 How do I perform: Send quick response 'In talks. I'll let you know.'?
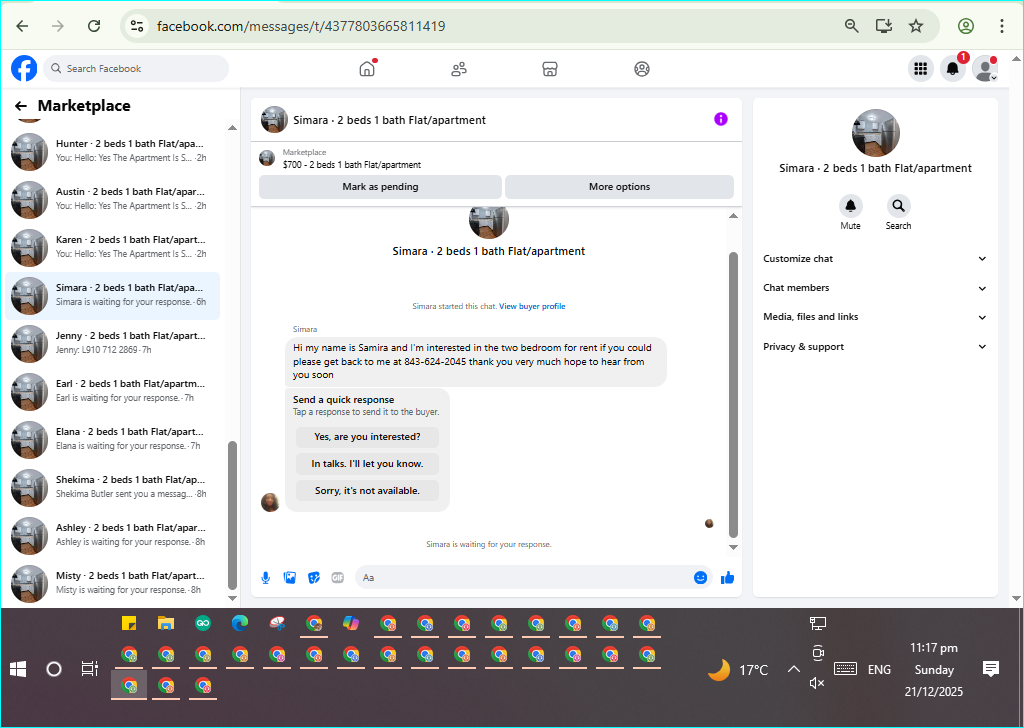(x=367, y=464)
